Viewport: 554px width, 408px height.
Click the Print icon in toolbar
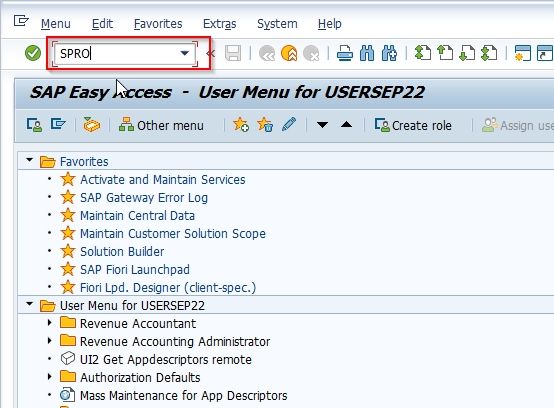tap(344, 54)
